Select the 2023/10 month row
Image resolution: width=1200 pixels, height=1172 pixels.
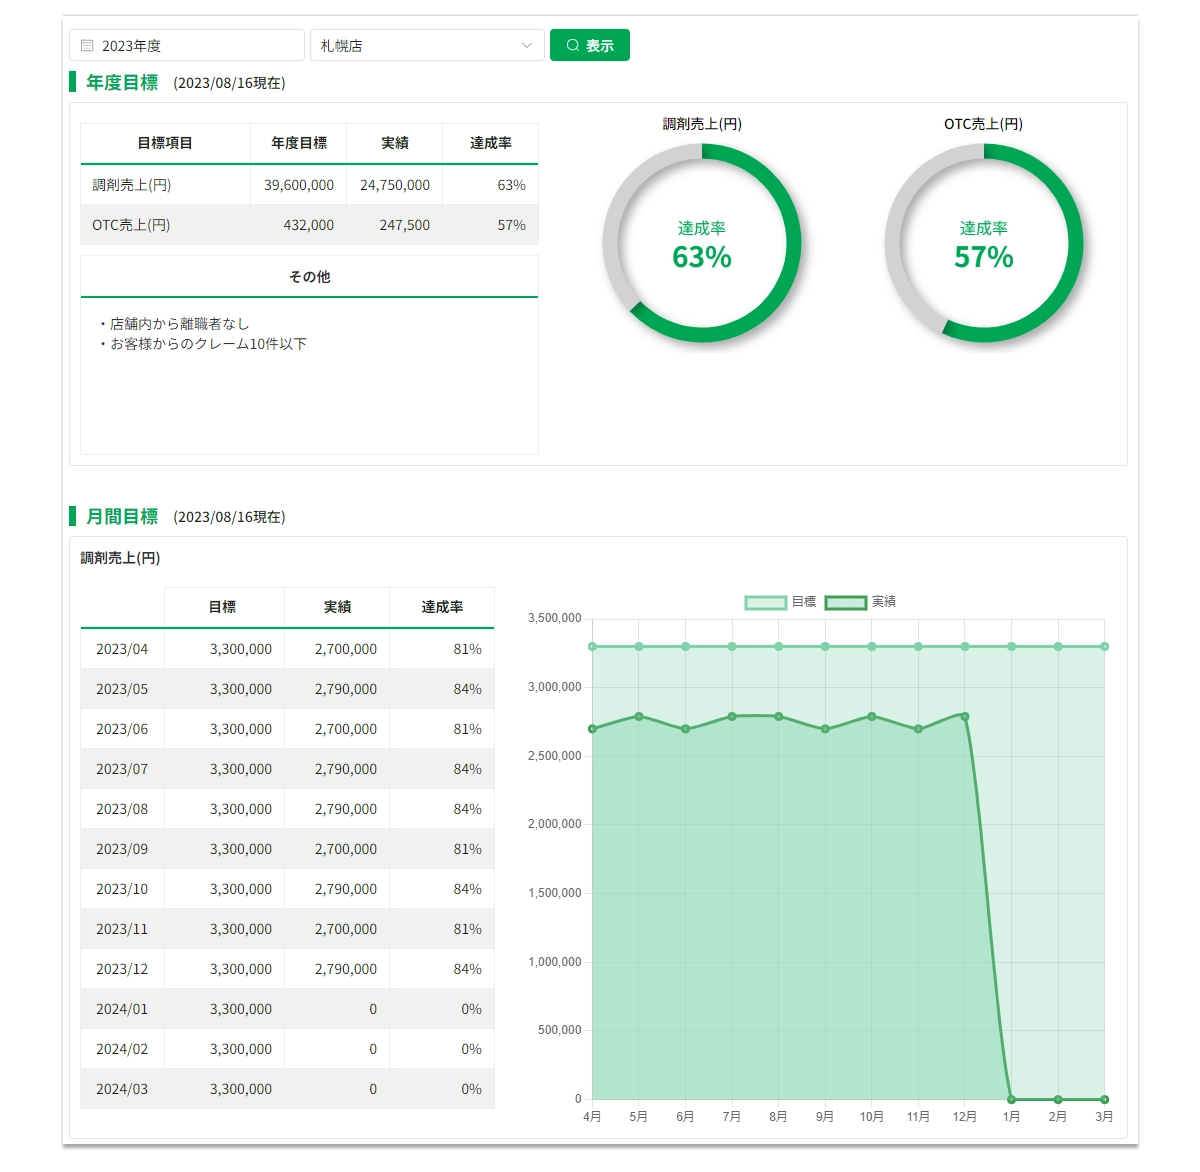(287, 889)
